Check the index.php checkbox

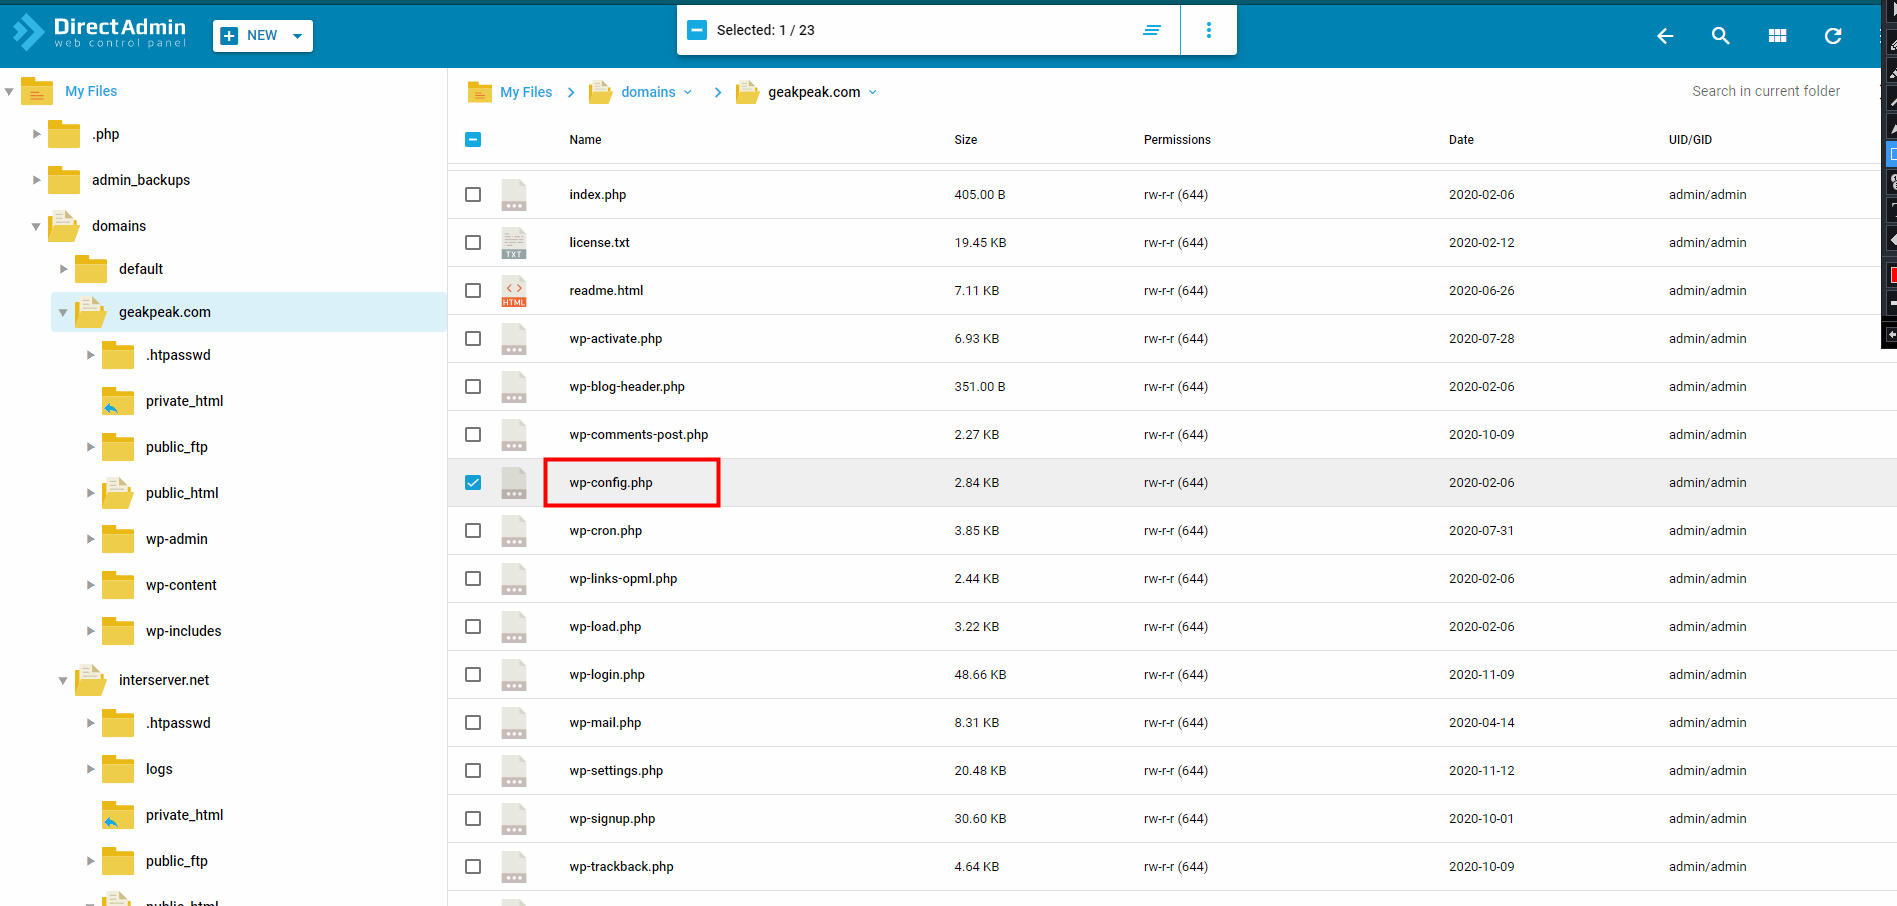click(x=473, y=195)
